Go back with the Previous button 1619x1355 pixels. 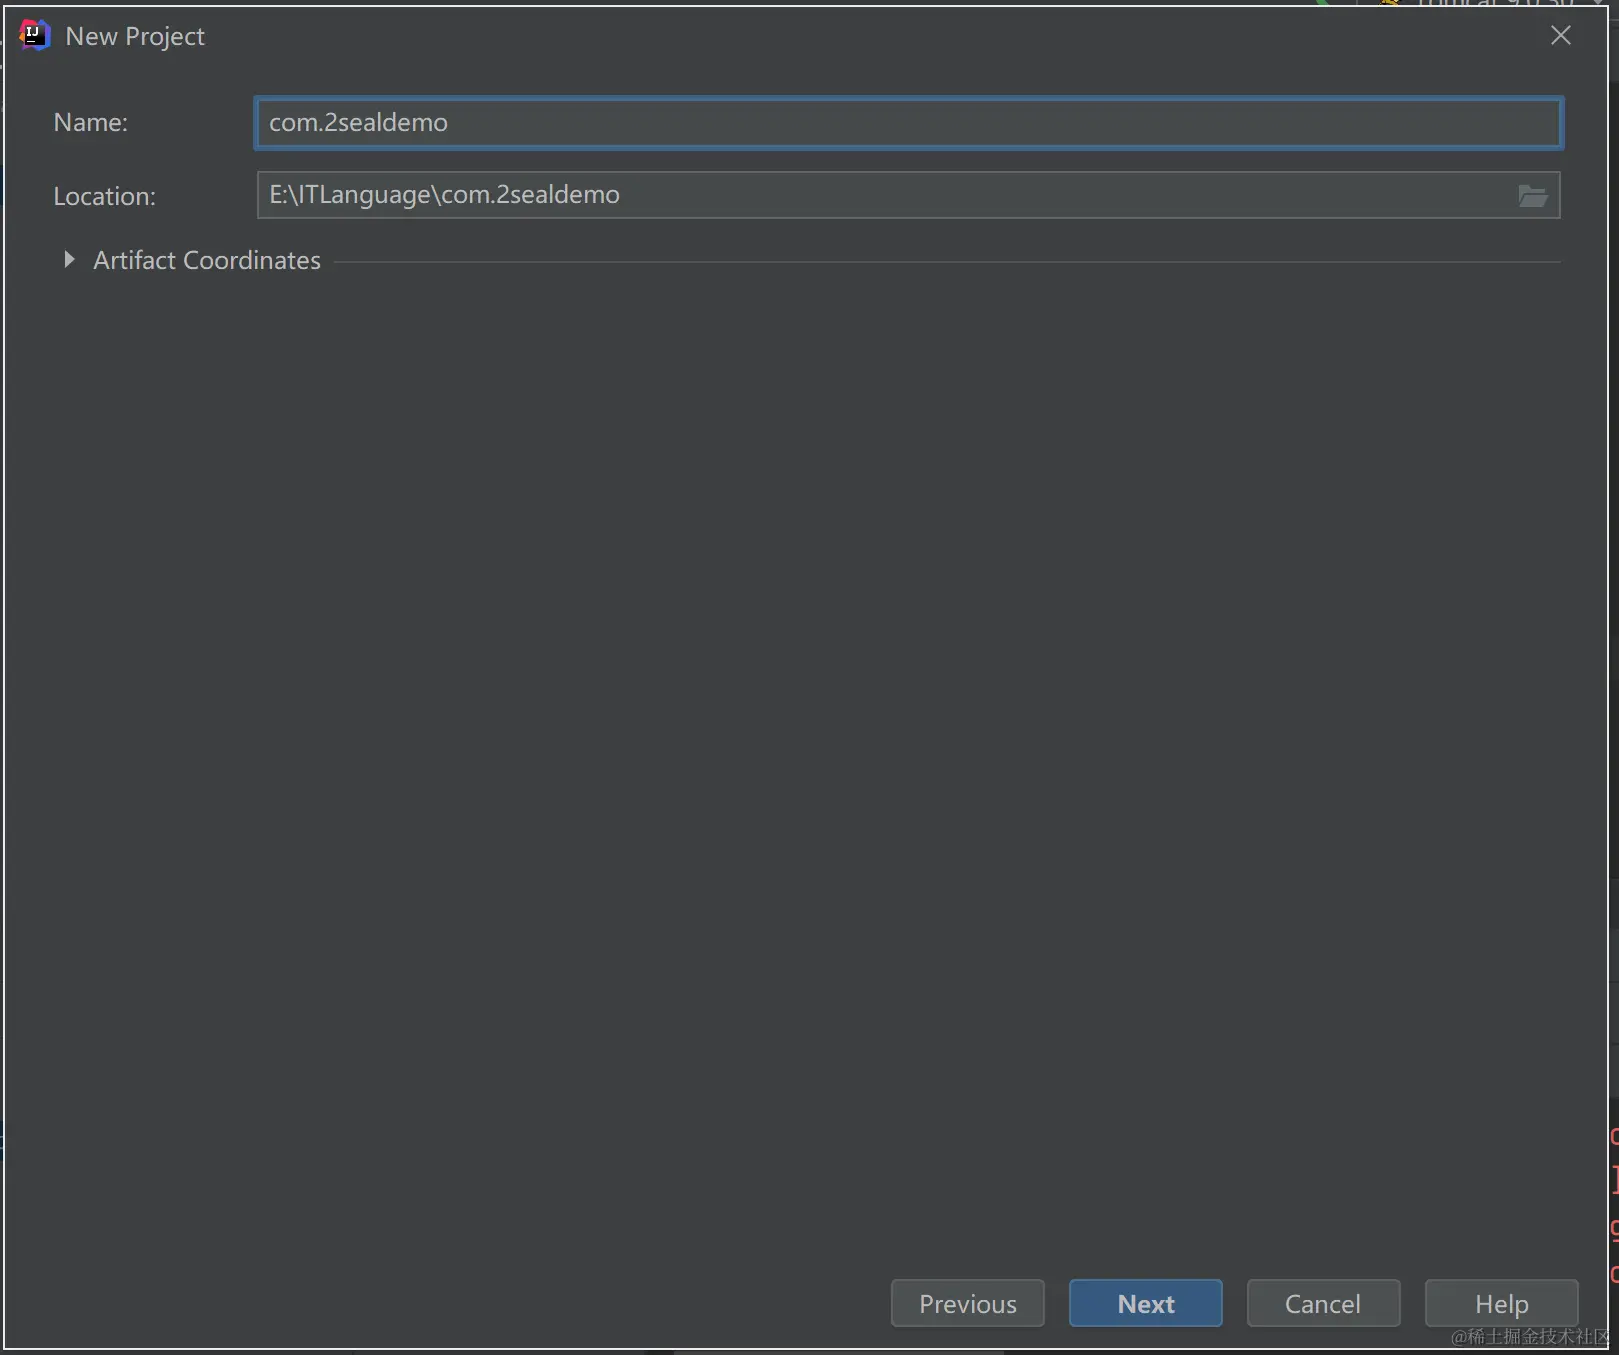point(967,1303)
